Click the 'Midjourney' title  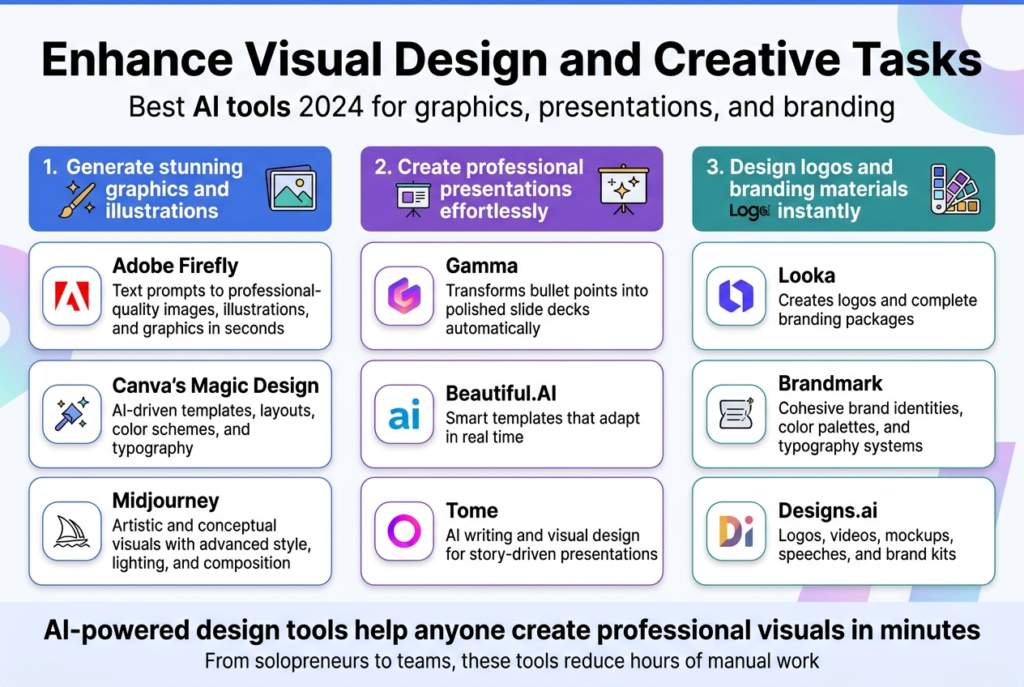(x=166, y=501)
